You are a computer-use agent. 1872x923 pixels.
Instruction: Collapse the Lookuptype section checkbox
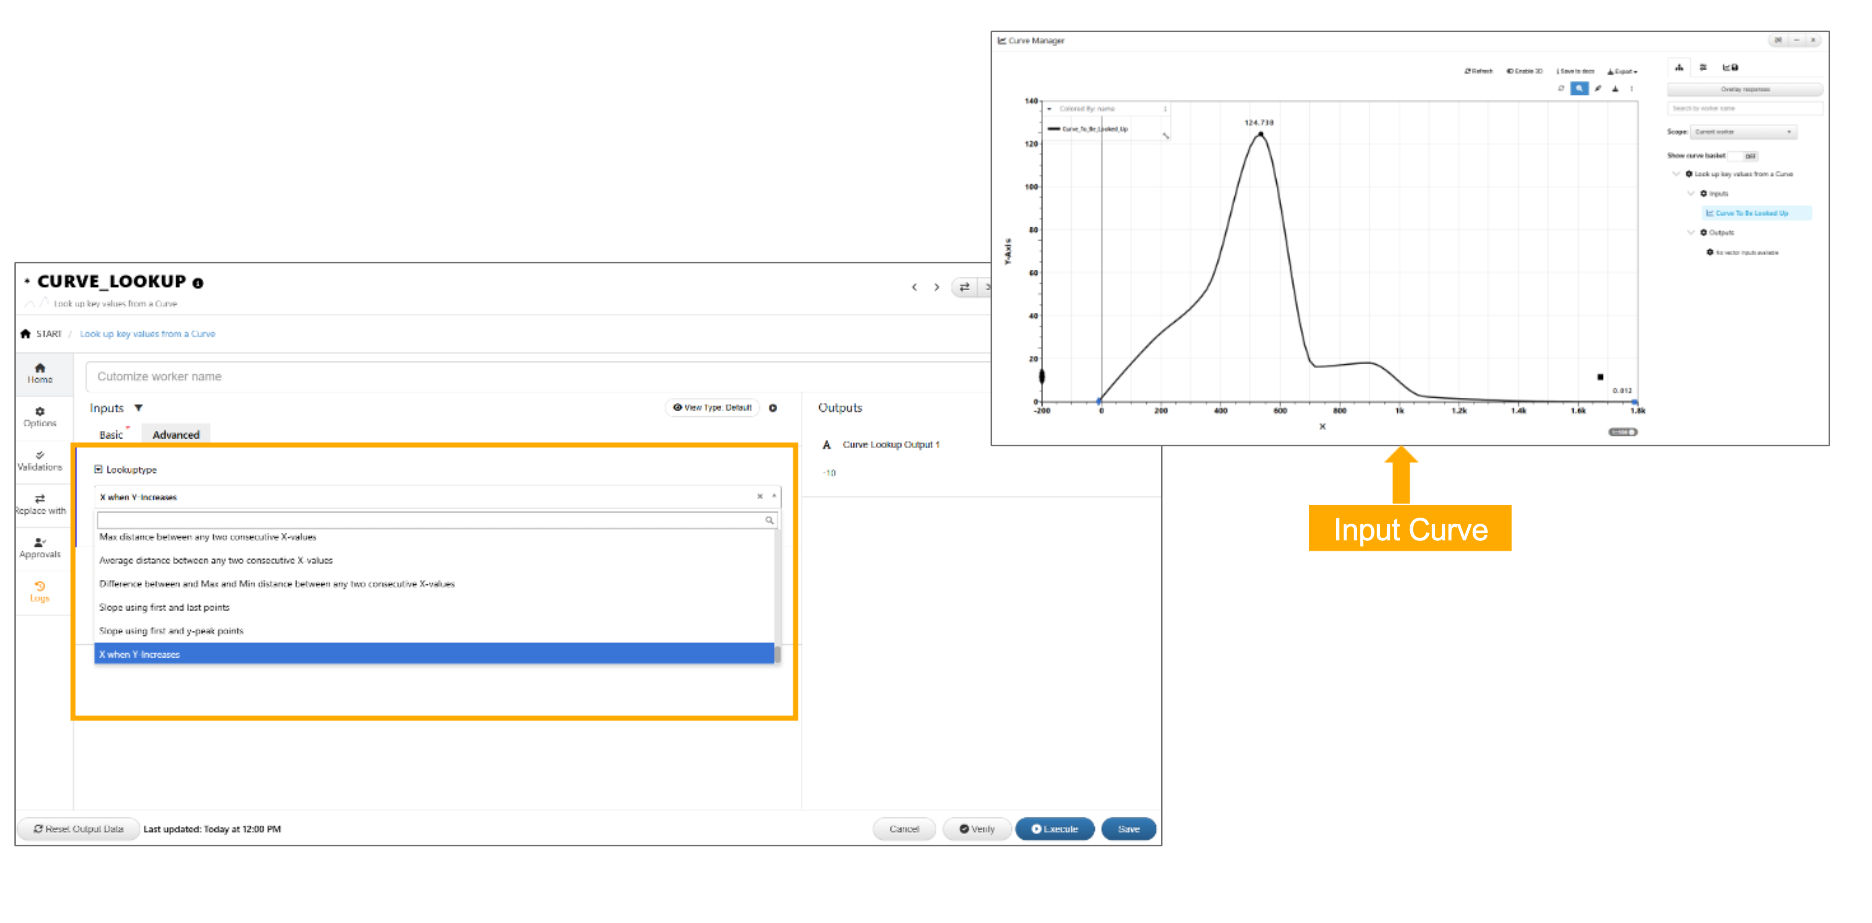click(98, 469)
